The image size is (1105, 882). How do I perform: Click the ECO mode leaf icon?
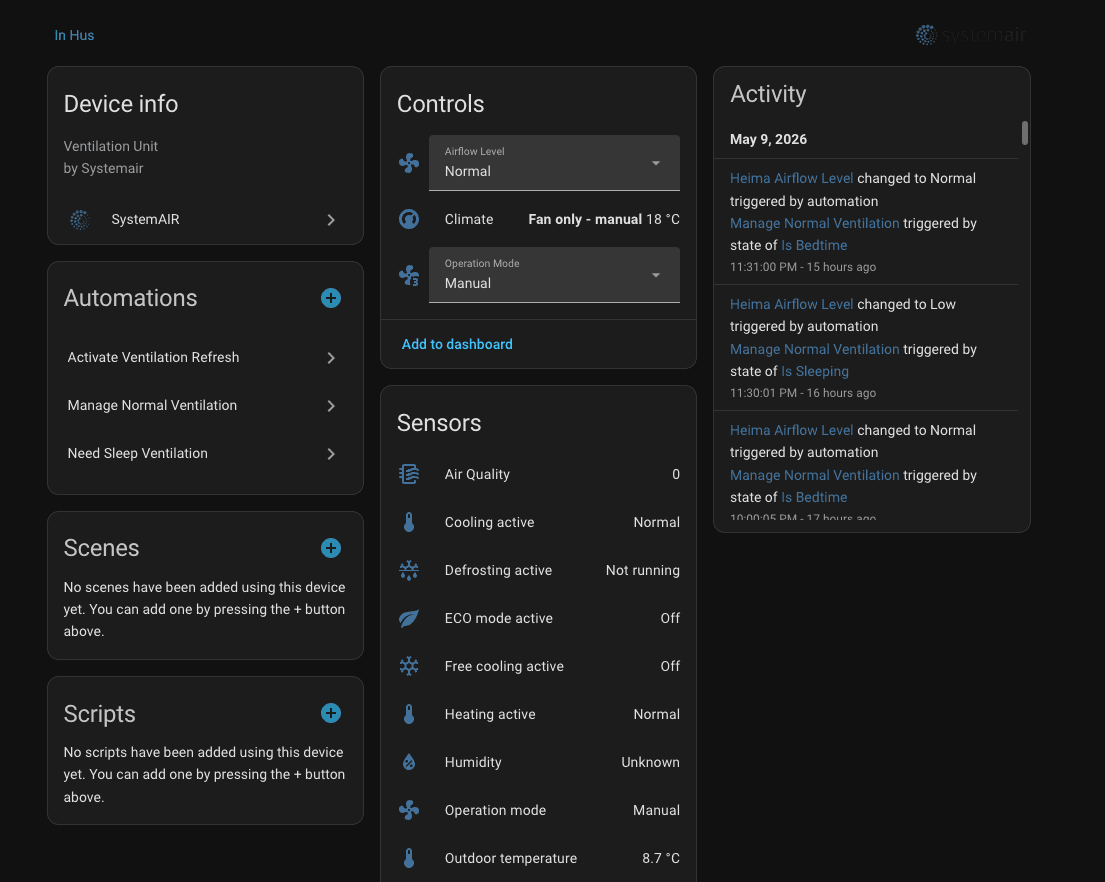[x=409, y=618]
